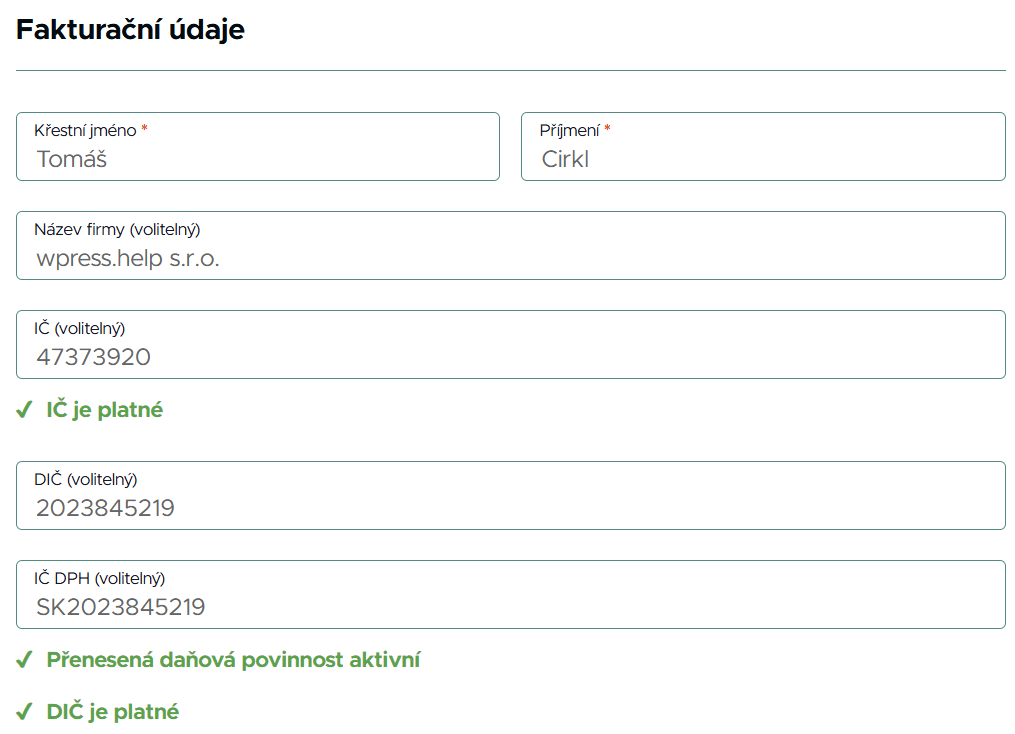Image resolution: width=1015 pixels, height=734 pixels.
Task: Click the 'IČ je platné' validation message
Action: click(104, 410)
